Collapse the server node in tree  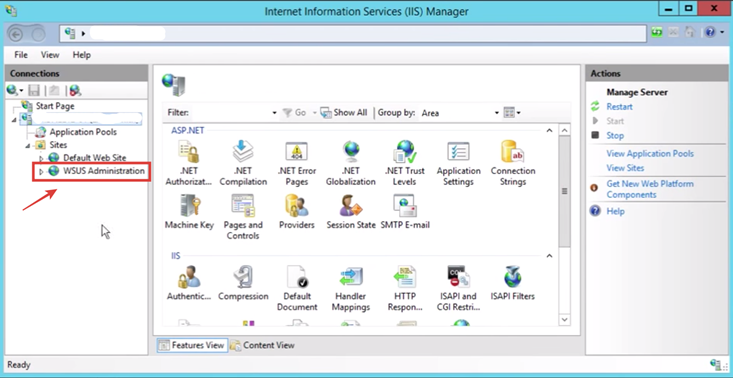point(14,120)
